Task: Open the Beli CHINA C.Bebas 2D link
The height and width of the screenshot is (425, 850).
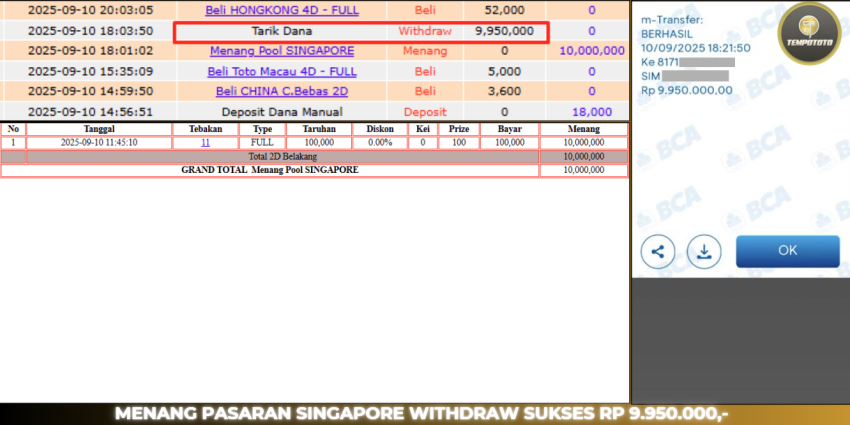Action: 282,92
